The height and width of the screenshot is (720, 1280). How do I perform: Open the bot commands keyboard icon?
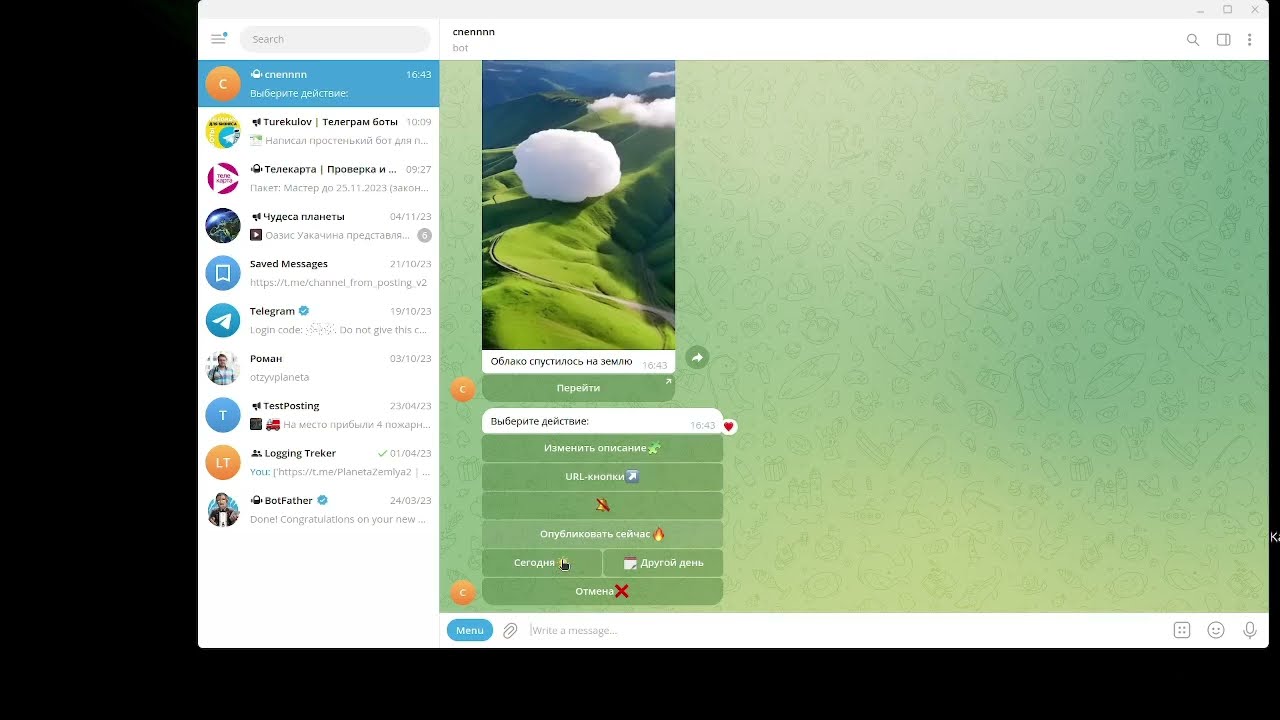(1182, 630)
